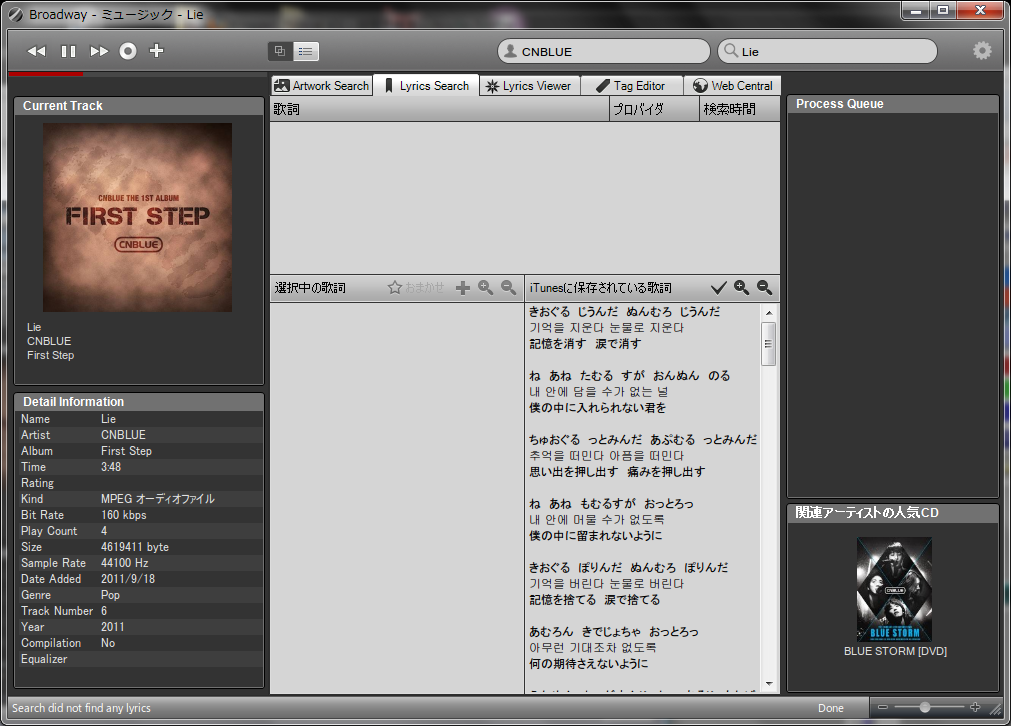
Task: Click the Current Track panel header
Action: pos(139,106)
